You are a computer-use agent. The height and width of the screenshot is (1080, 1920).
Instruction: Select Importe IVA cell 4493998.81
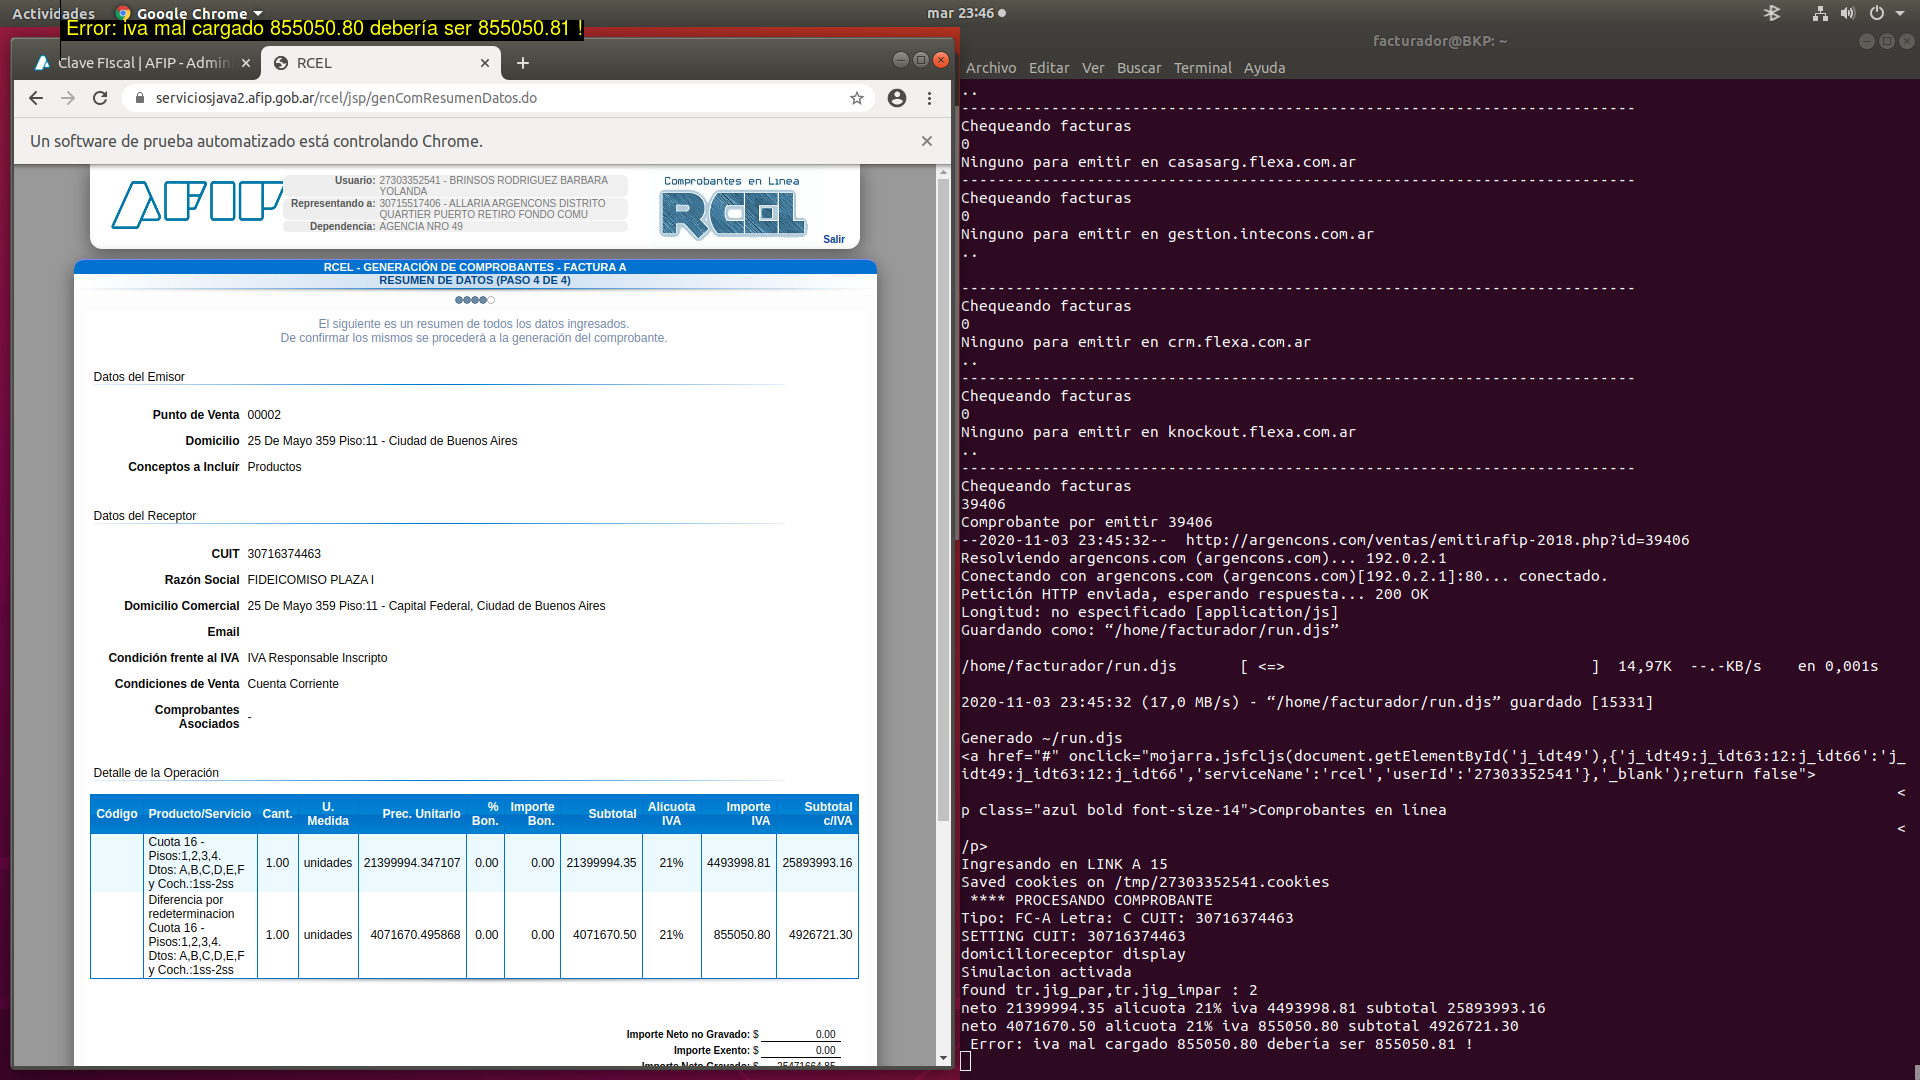point(738,863)
